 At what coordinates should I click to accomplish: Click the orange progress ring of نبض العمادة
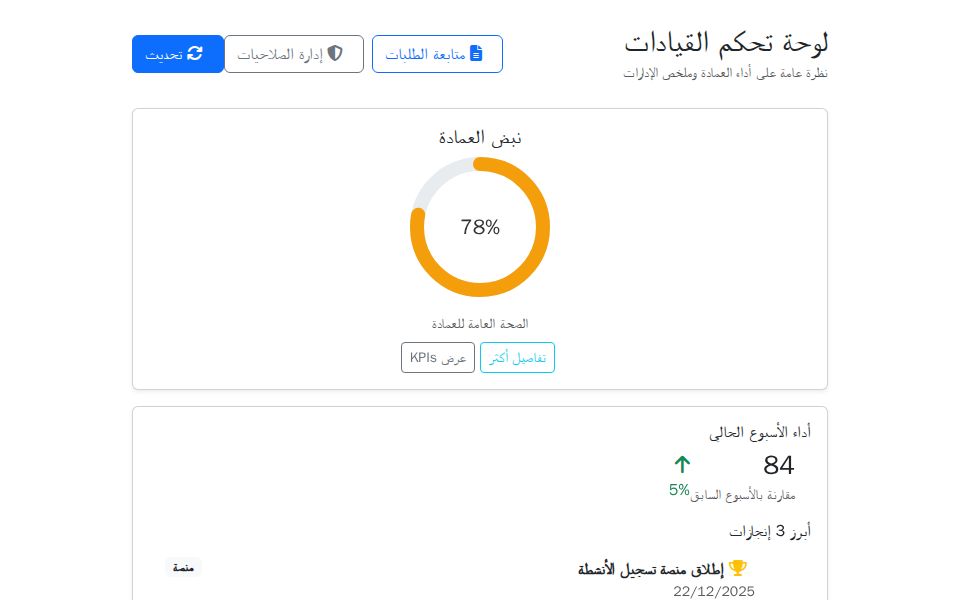(480, 288)
